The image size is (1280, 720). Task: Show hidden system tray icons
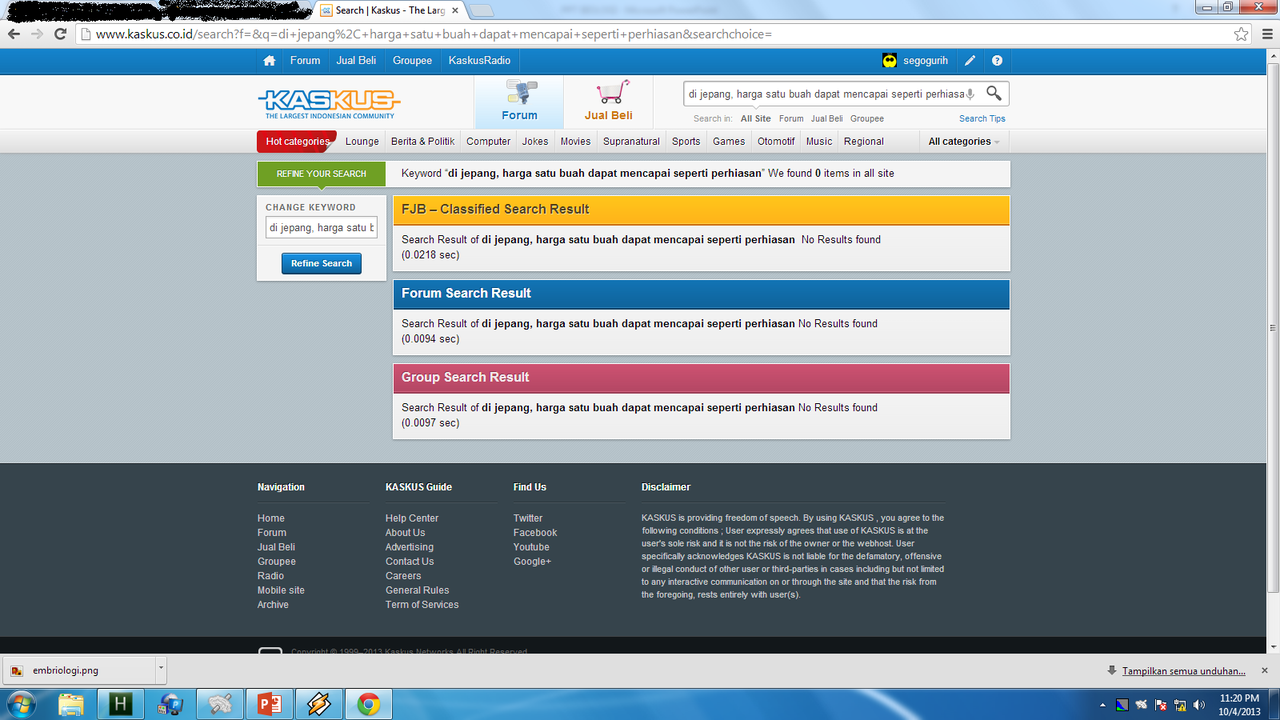[x=1103, y=704]
